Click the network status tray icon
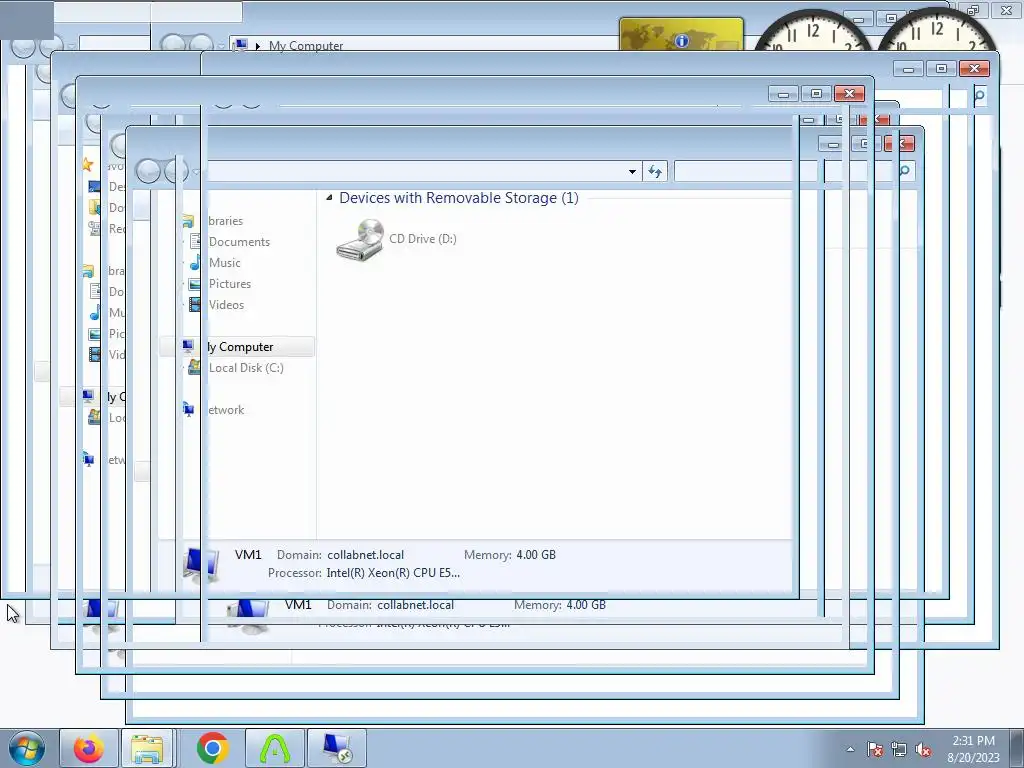Viewport: 1024px width, 768px height. [899, 749]
